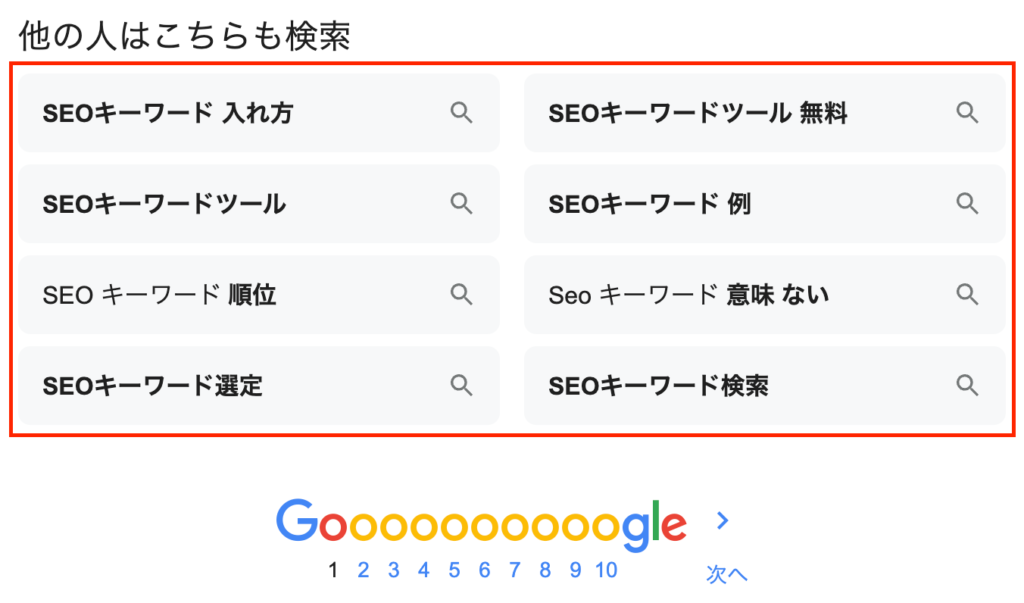Click search icon beside SEOキーワード検索

(967, 384)
